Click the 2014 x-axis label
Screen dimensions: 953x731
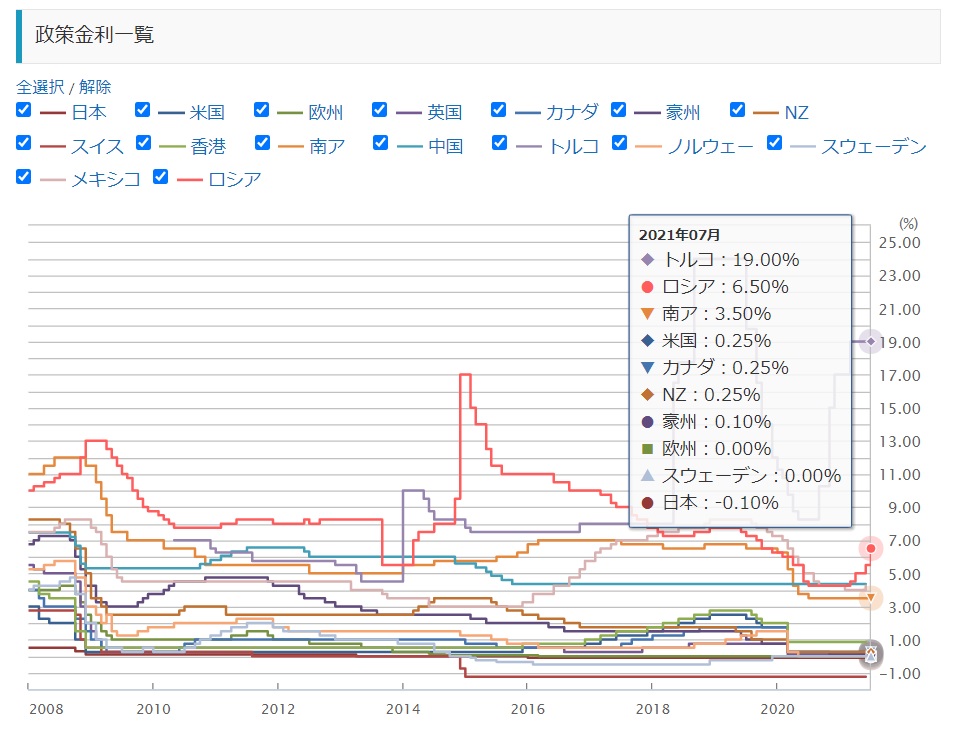click(403, 709)
